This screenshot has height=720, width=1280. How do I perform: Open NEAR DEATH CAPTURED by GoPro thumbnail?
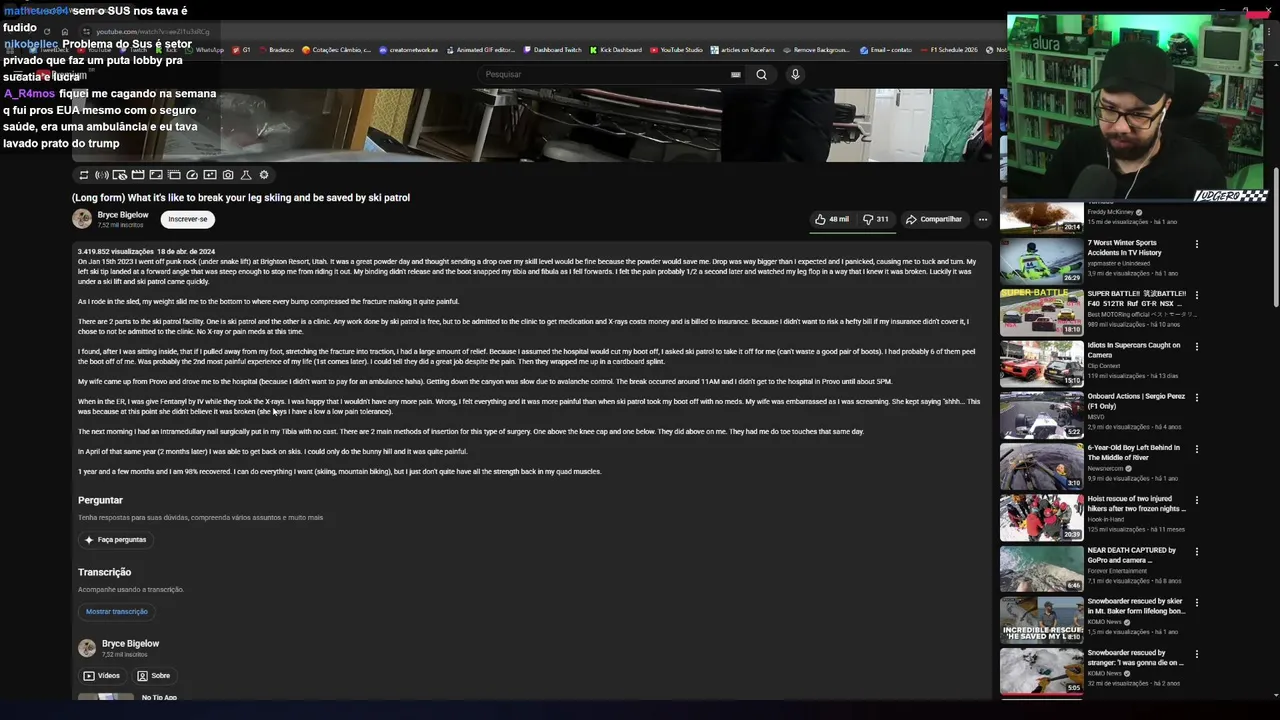click(x=1041, y=568)
